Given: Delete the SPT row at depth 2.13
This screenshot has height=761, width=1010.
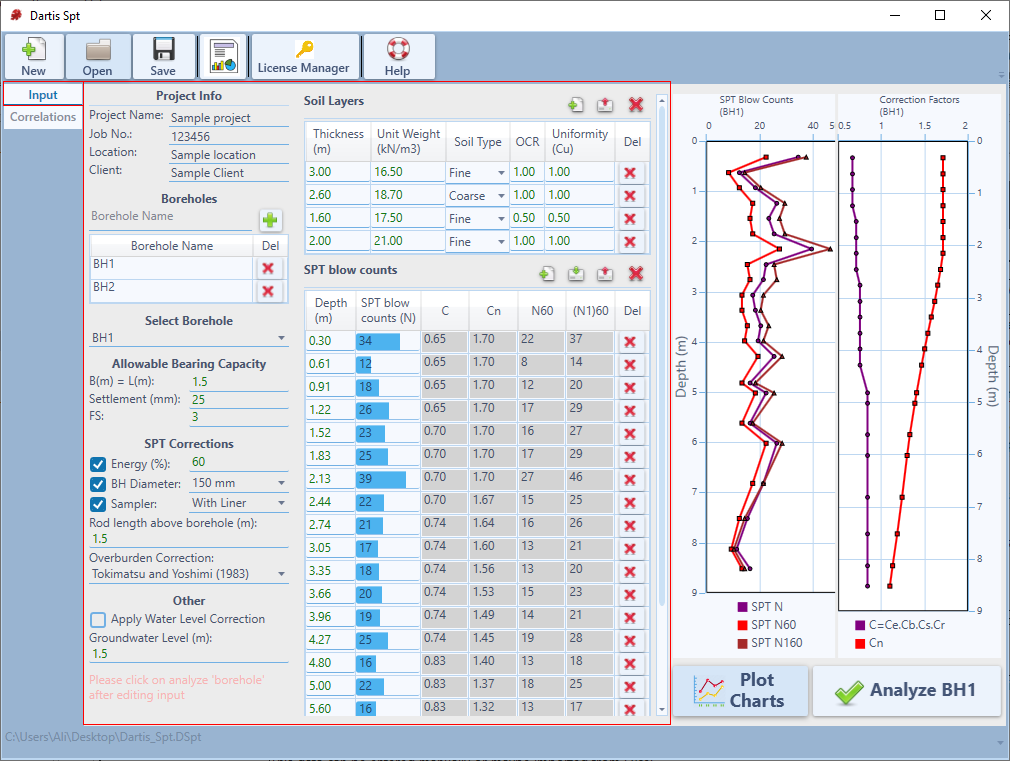Looking at the screenshot, I should tap(630, 480).
